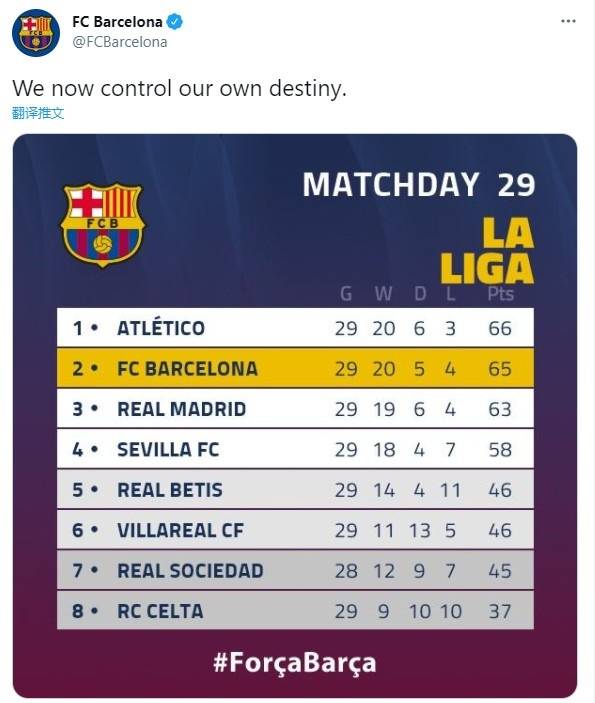Click the La Liga logo text
595x703 pixels.
(x=487, y=251)
